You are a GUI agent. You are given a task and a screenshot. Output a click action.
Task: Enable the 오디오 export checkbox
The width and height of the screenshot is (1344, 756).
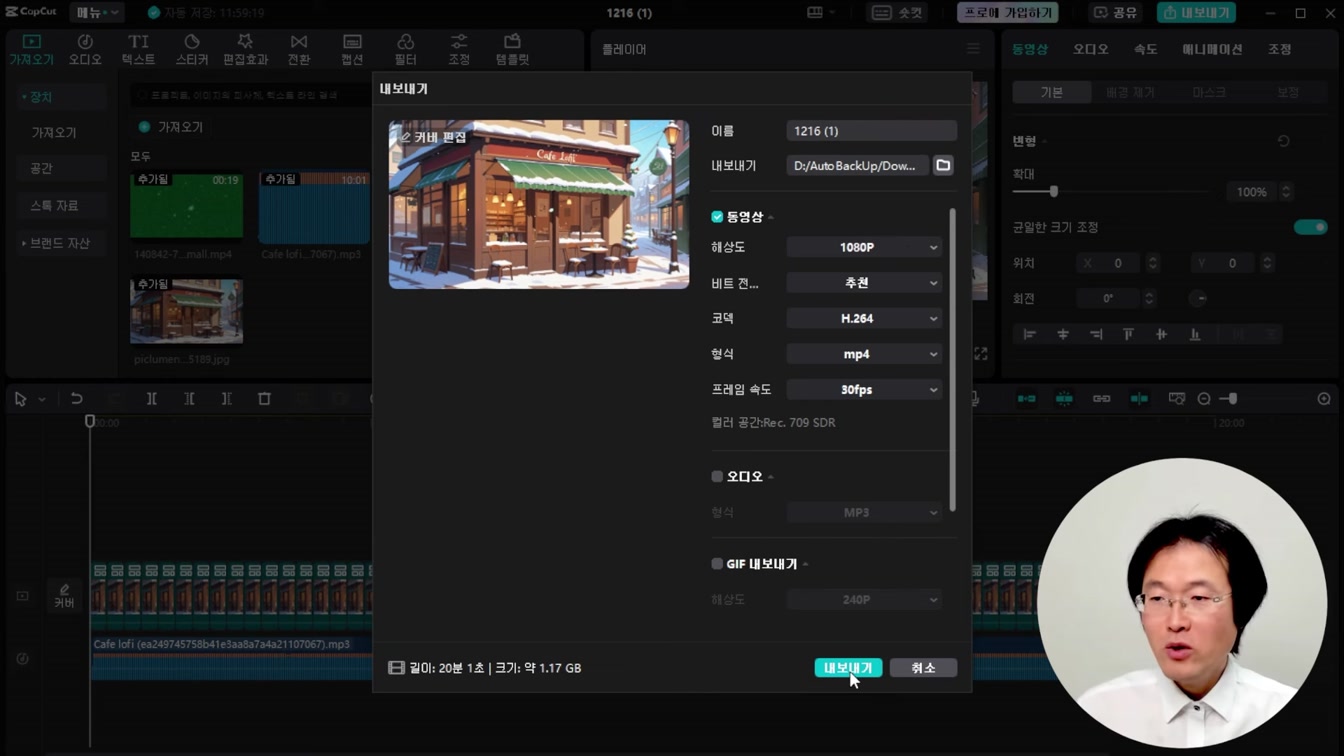(x=717, y=476)
